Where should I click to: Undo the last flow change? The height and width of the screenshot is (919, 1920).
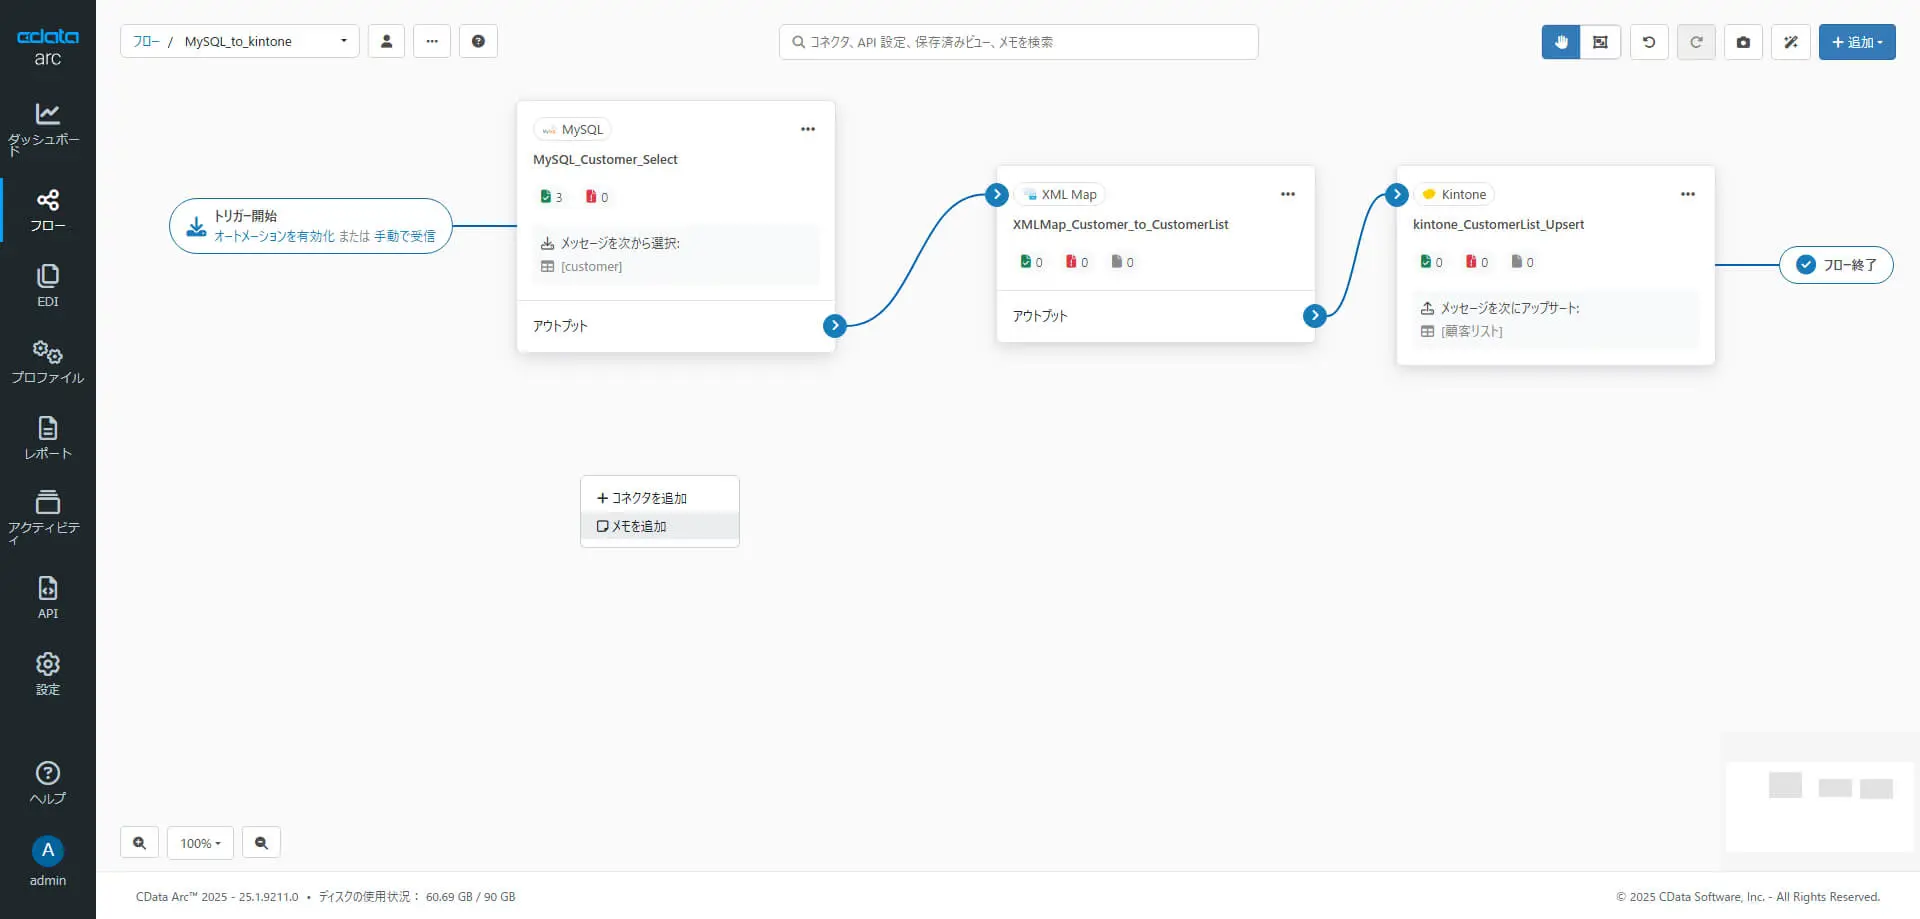click(x=1649, y=42)
